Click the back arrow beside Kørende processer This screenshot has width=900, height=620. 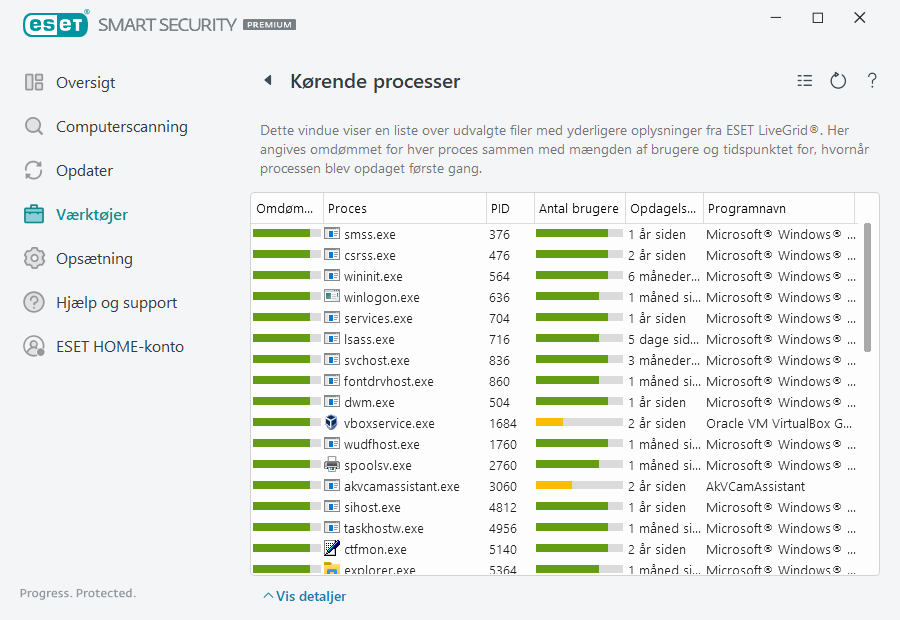tap(268, 81)
